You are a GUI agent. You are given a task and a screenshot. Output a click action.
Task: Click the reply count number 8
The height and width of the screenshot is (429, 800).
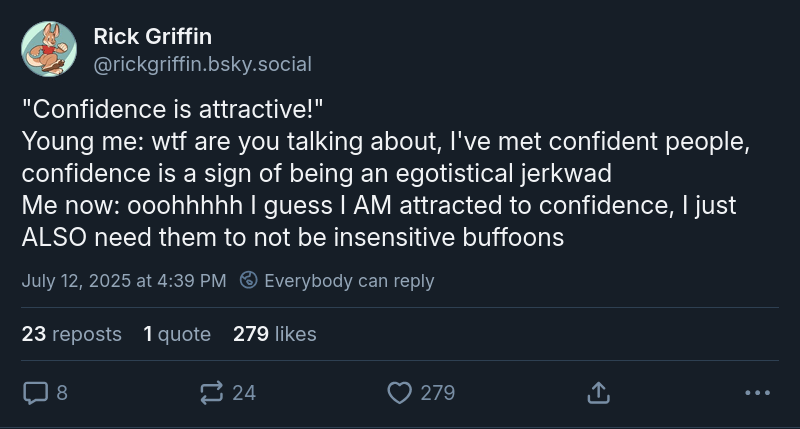tap(62, 393)
